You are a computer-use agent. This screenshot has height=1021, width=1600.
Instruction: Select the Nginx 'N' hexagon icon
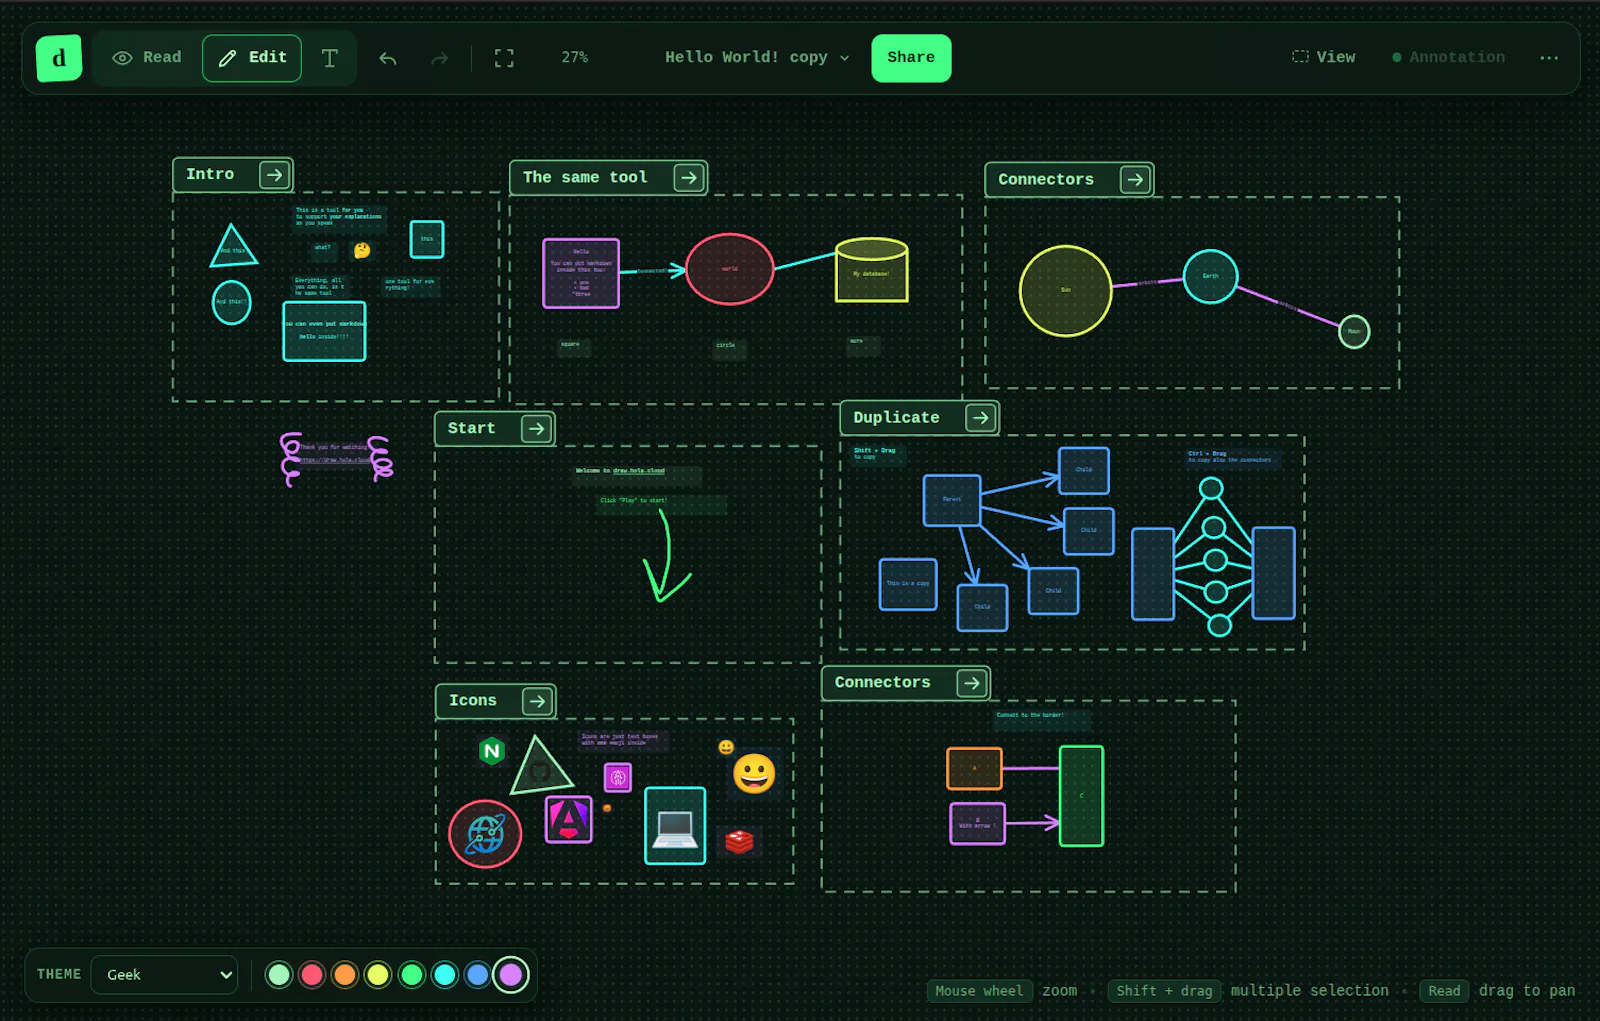[492, 751]
